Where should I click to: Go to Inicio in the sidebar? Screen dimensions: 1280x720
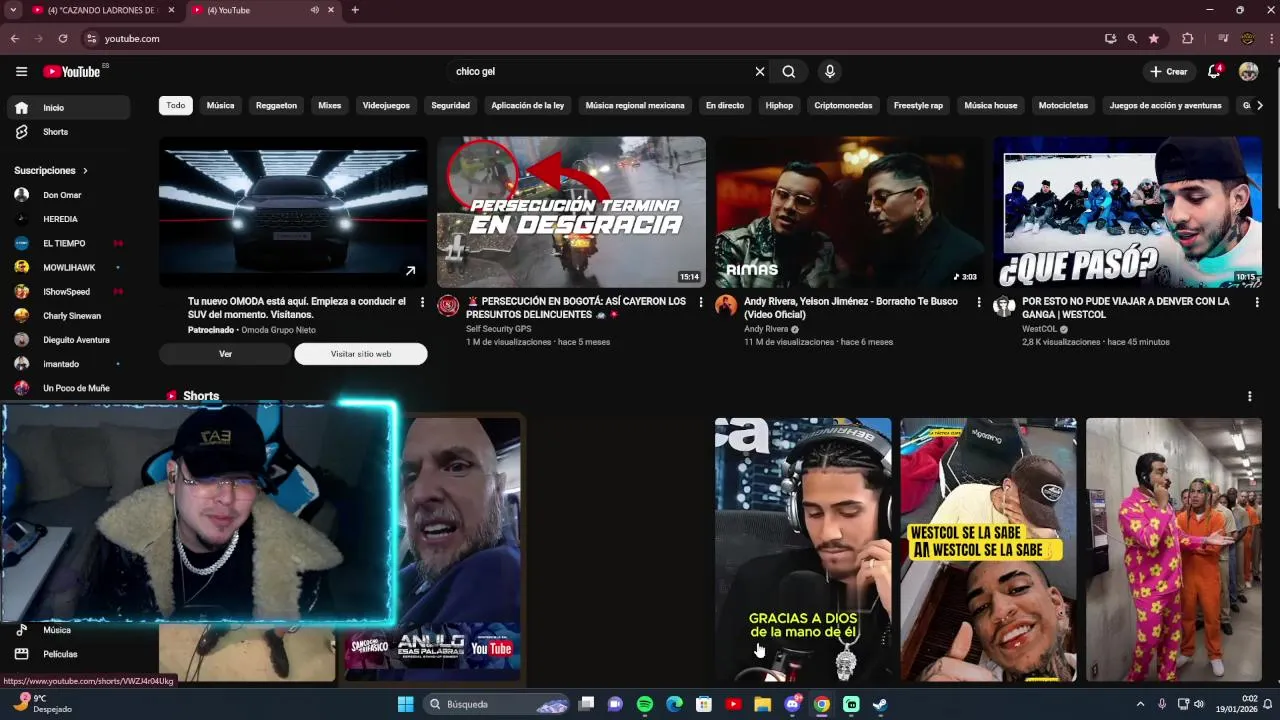pyautogui.click(x=67, y=107)
